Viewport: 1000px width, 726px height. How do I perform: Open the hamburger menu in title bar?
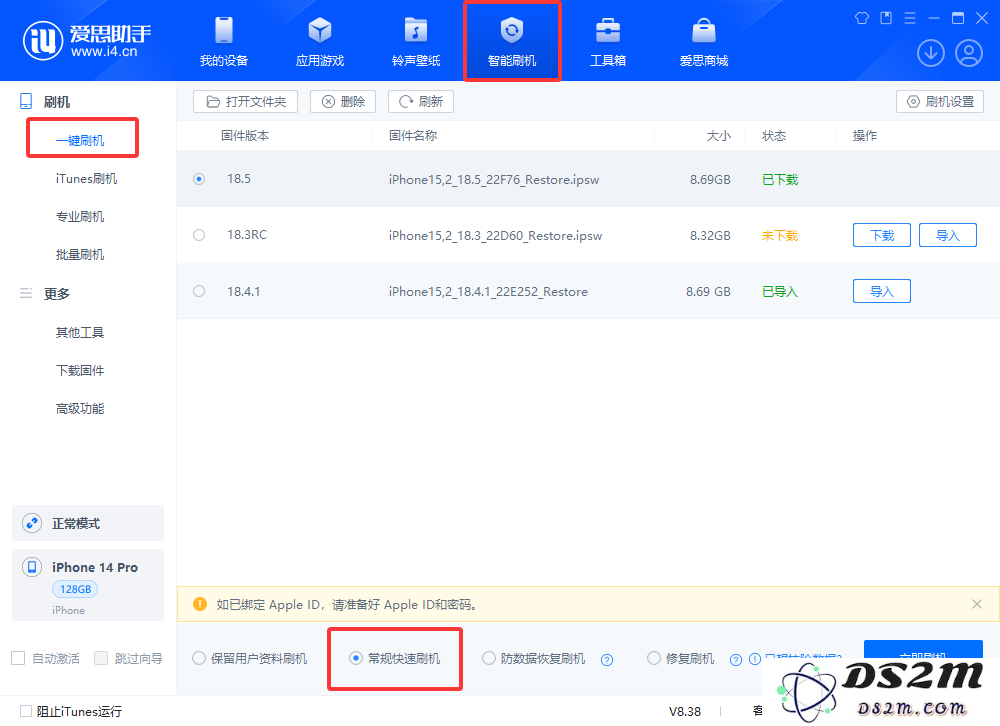pyautogui.click(x=910, y=18)
